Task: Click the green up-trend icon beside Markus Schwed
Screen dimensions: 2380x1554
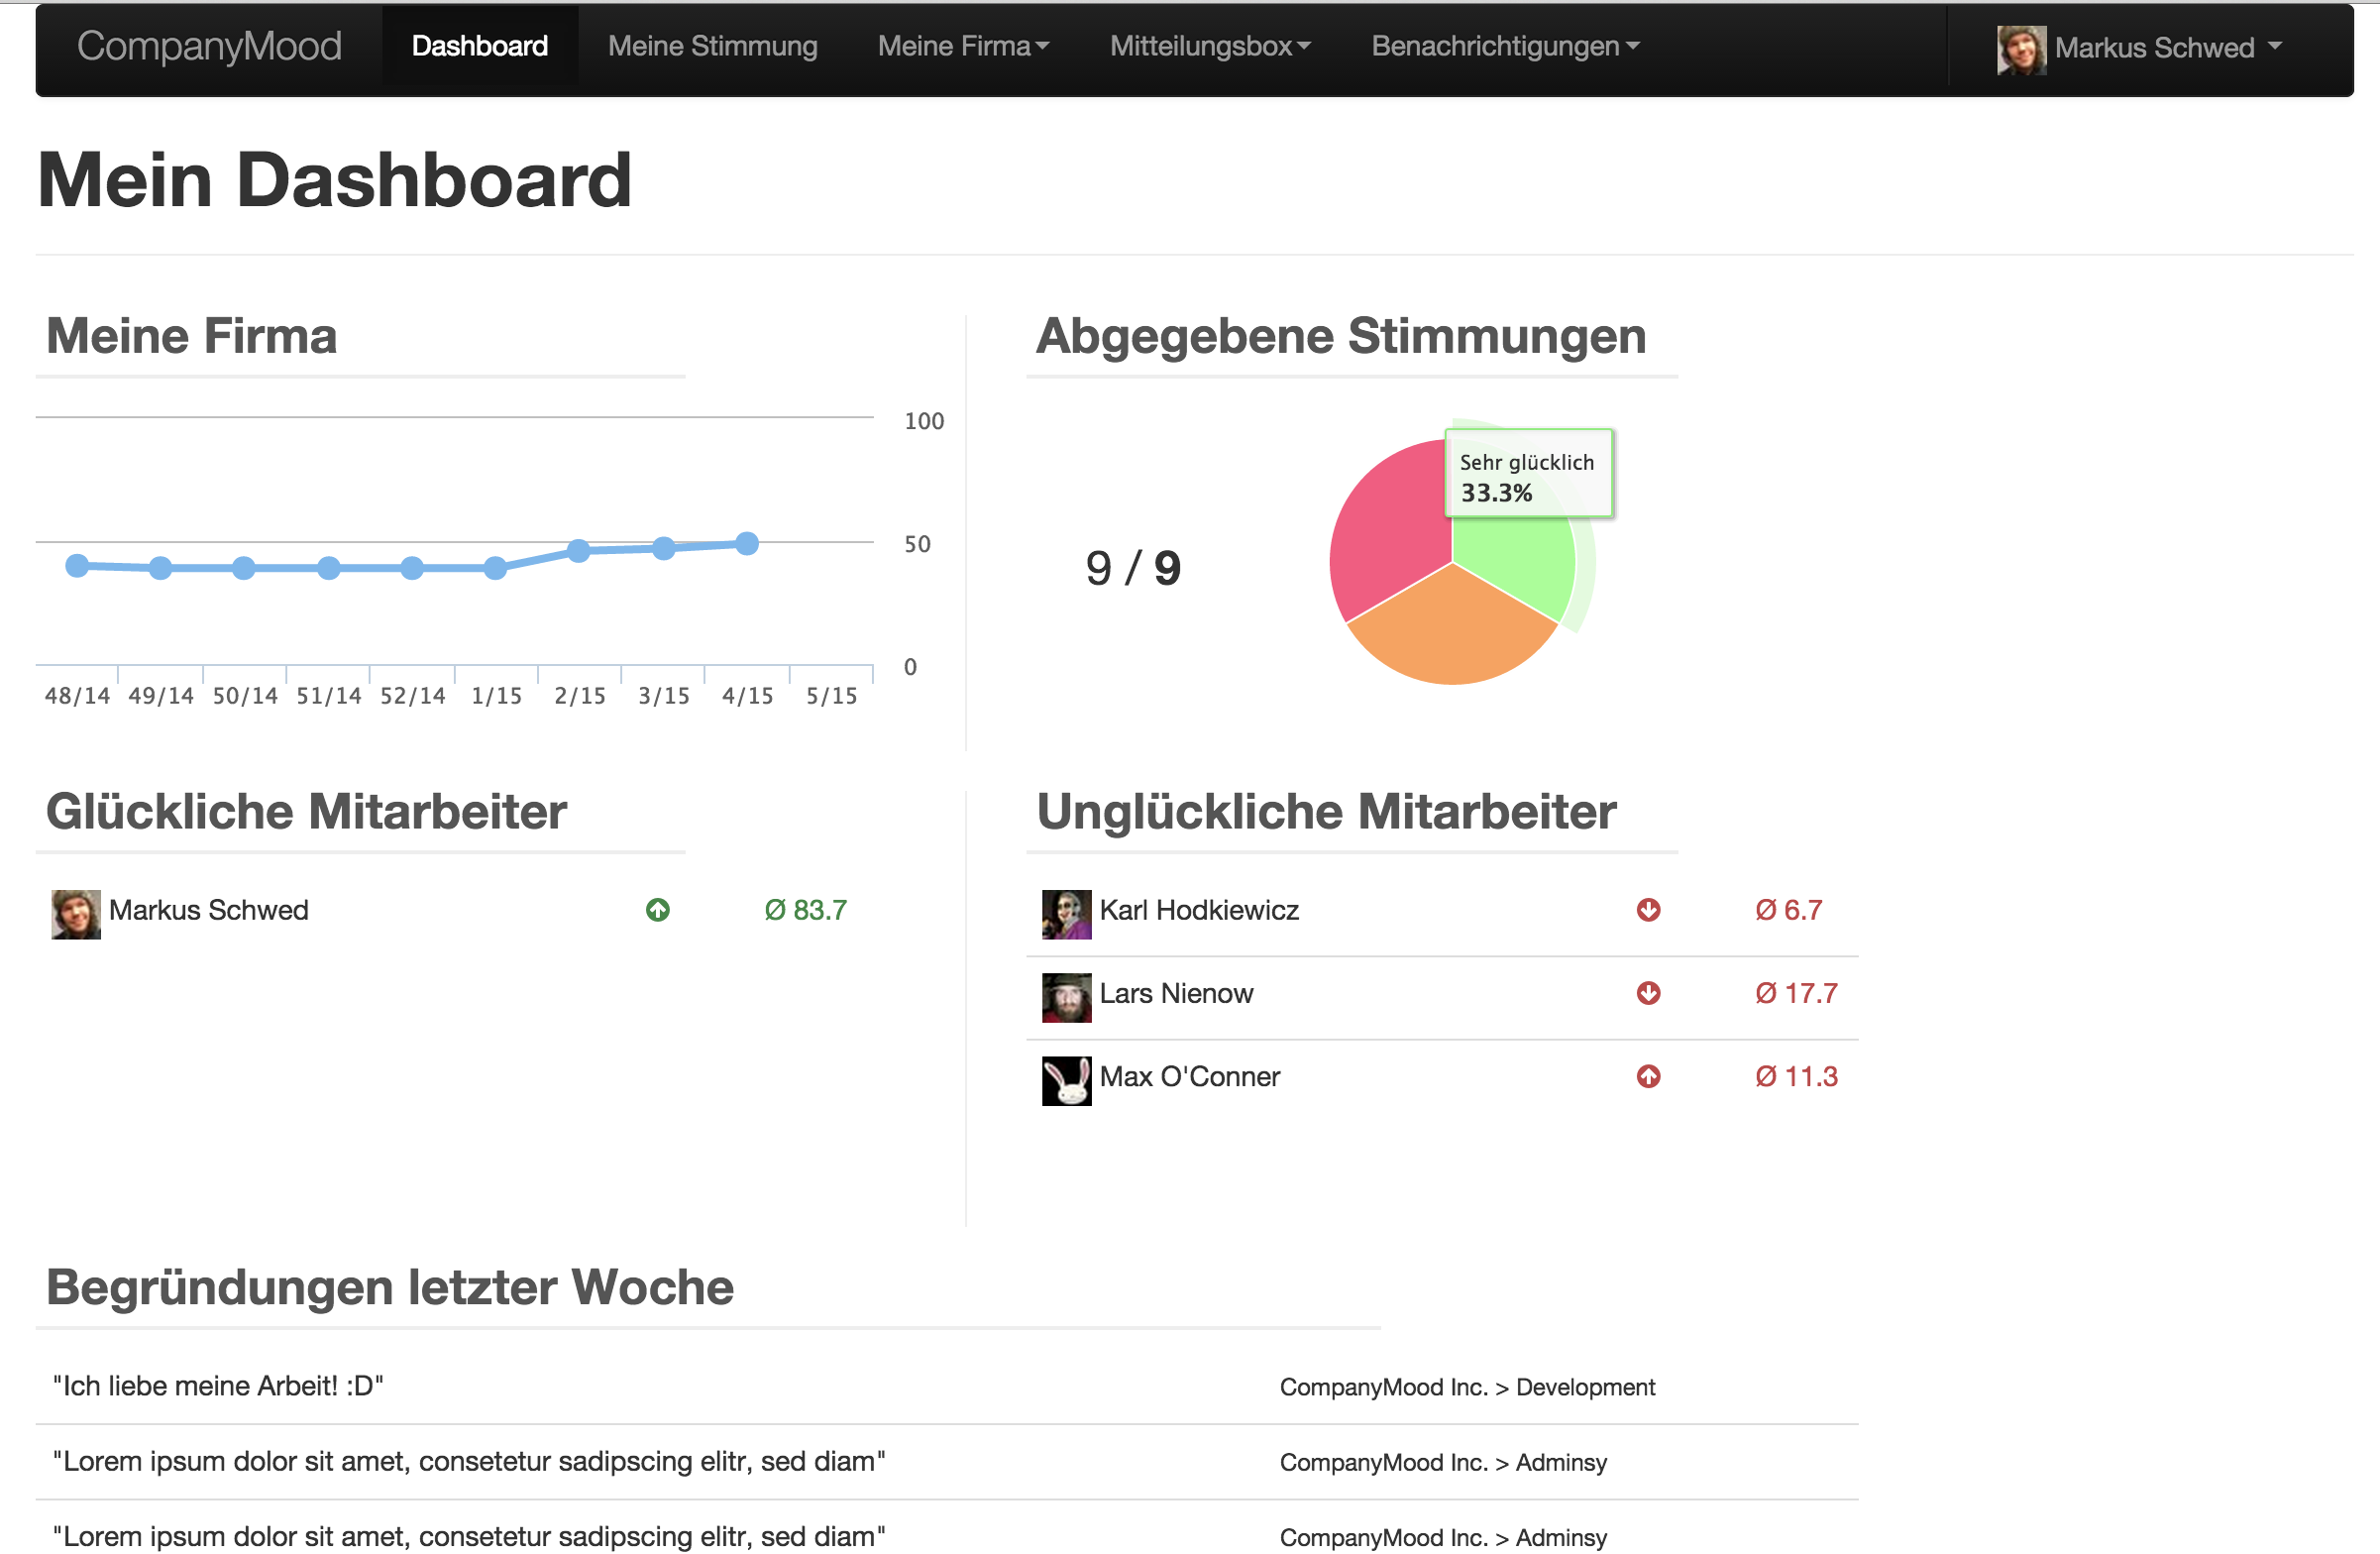Action: (x=658, y=910)
